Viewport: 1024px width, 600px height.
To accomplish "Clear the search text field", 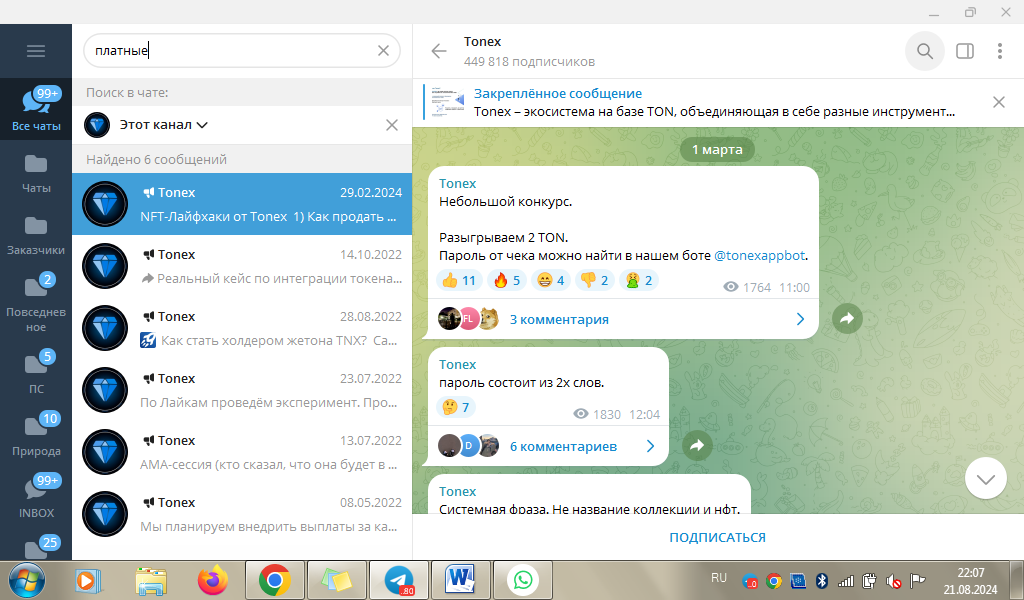I will (383, 50).
